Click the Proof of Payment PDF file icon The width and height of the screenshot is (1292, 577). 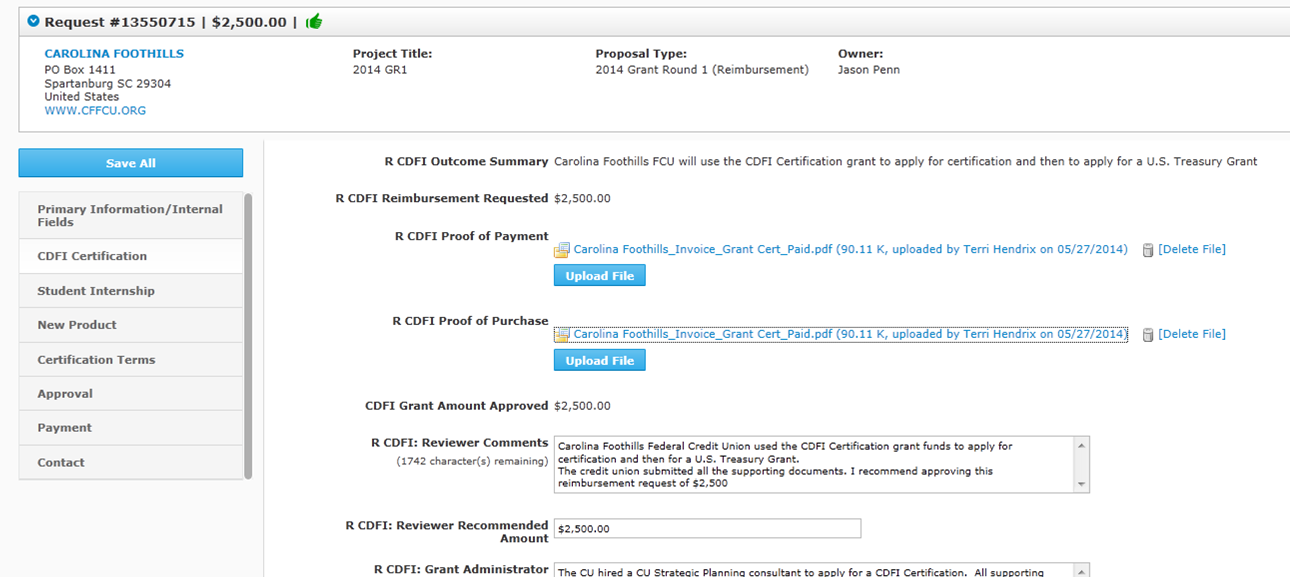click(x=562, y=250)
